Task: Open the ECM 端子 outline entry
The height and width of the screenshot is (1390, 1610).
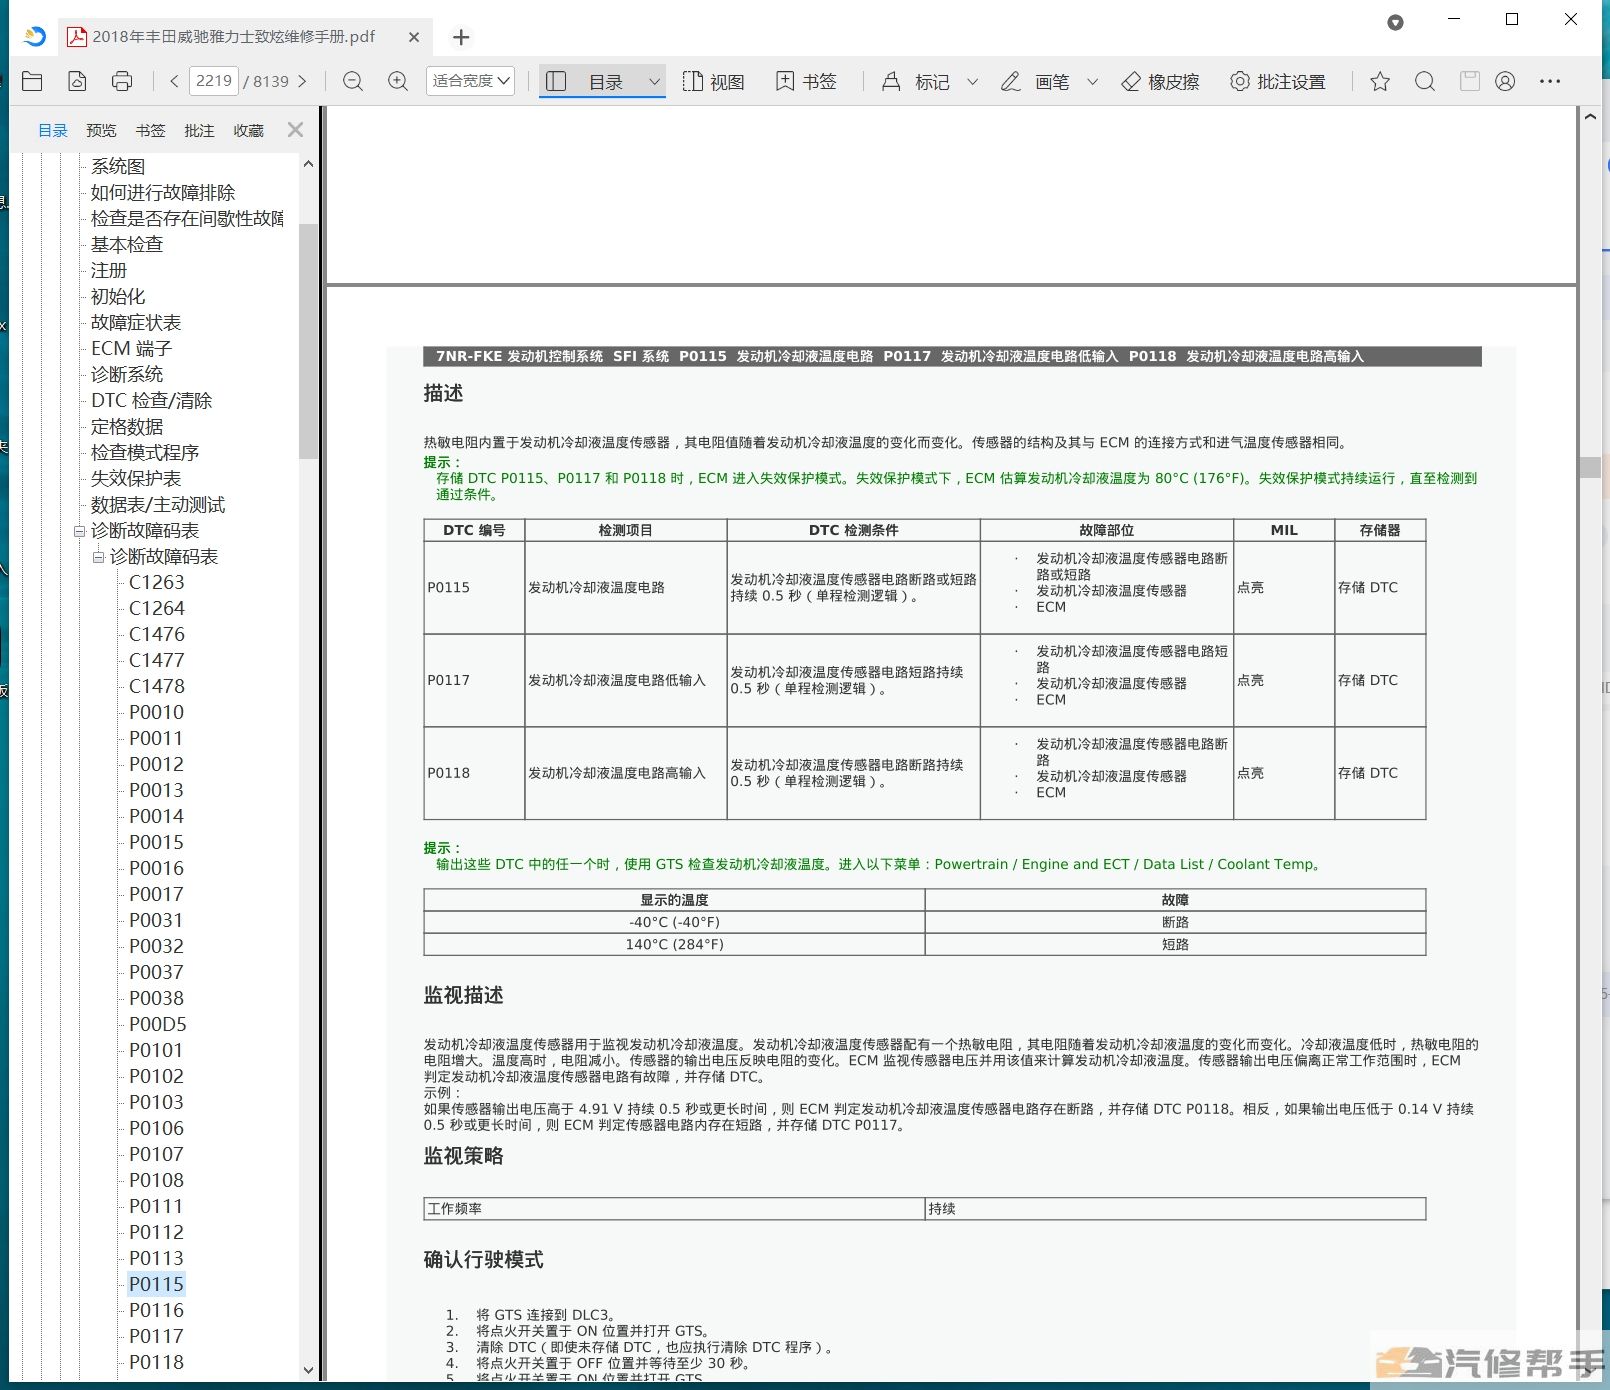Action: pos(131,348)
